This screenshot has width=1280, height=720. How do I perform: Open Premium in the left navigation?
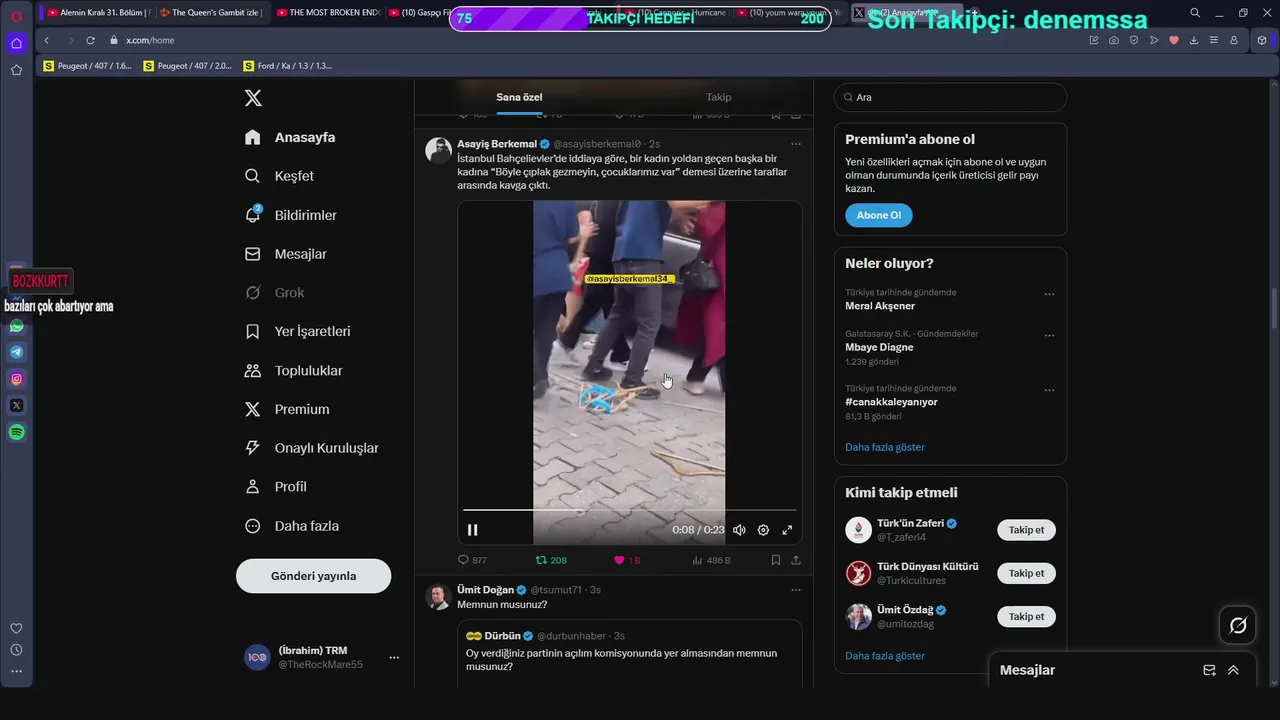[x=287, y=409]
